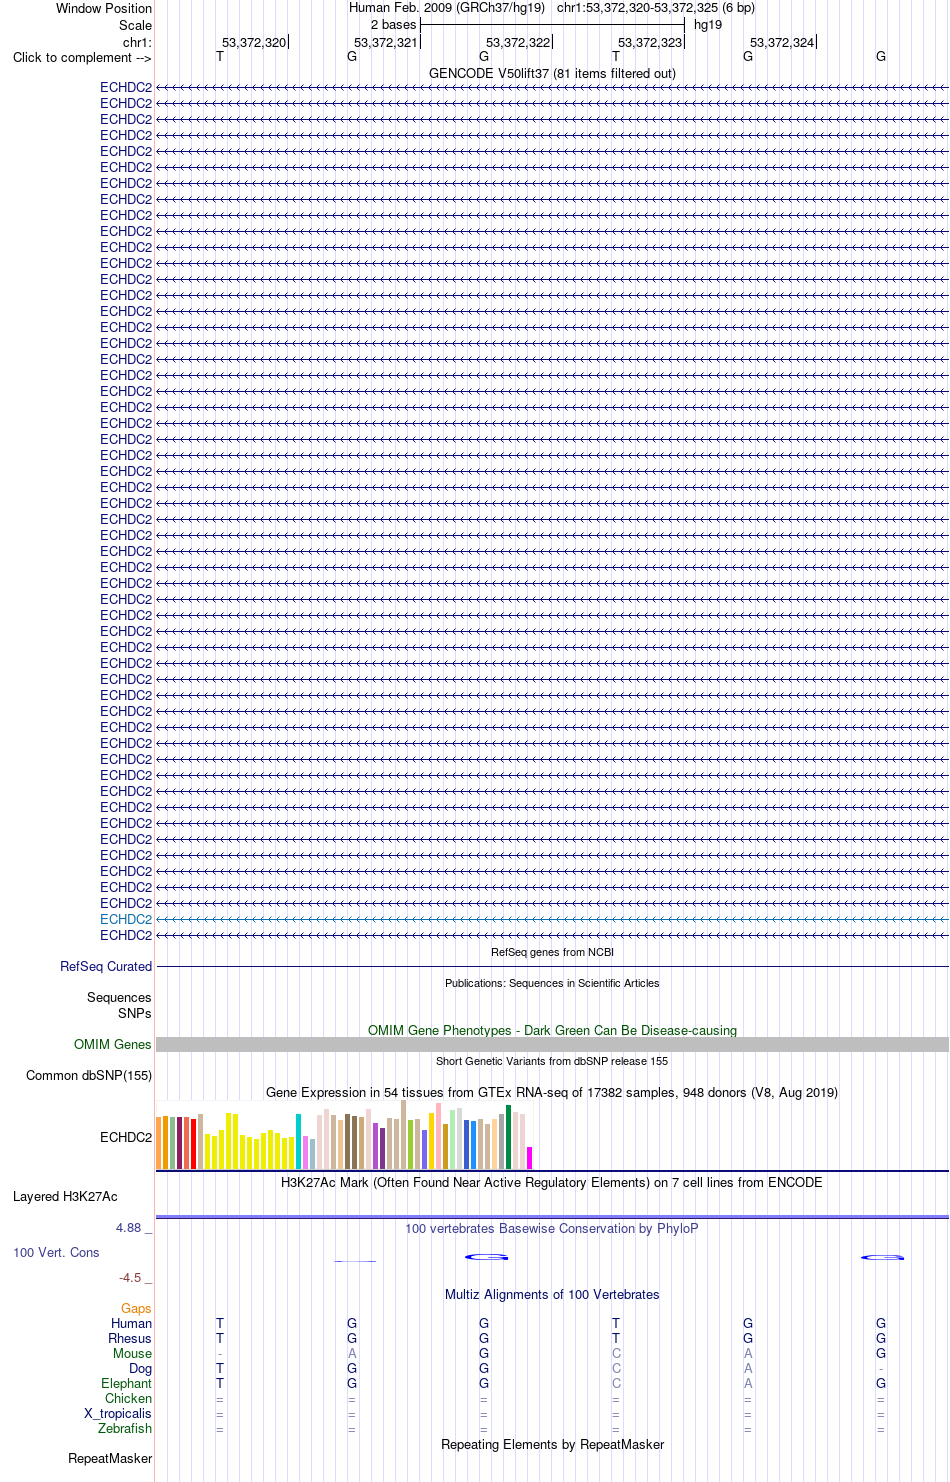The width and height of the screenshot is (950, 1482).
Task: Click the Mouse alignment row label
Action: [x=132, y=1354]
